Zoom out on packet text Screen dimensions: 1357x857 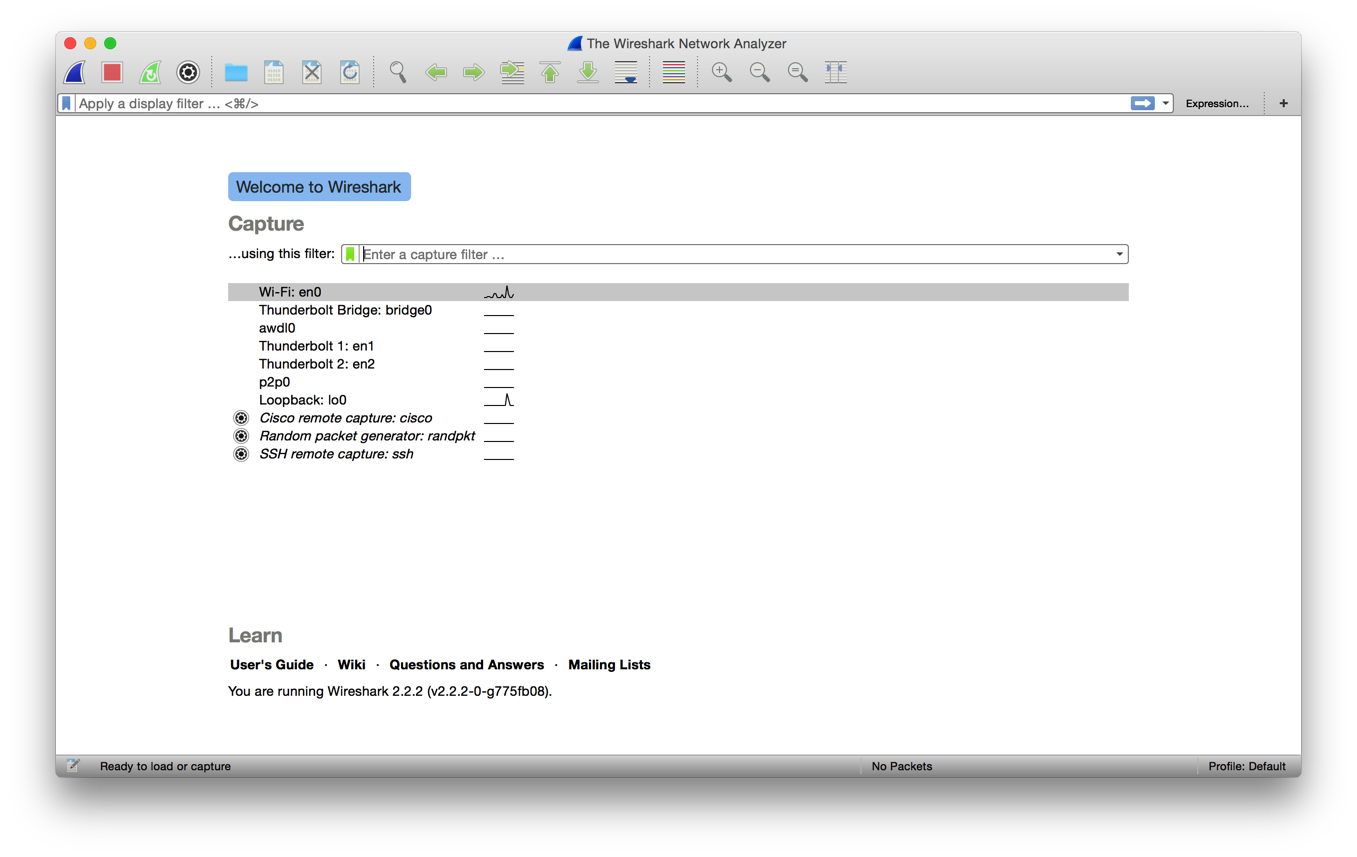(x=760, y=72)
